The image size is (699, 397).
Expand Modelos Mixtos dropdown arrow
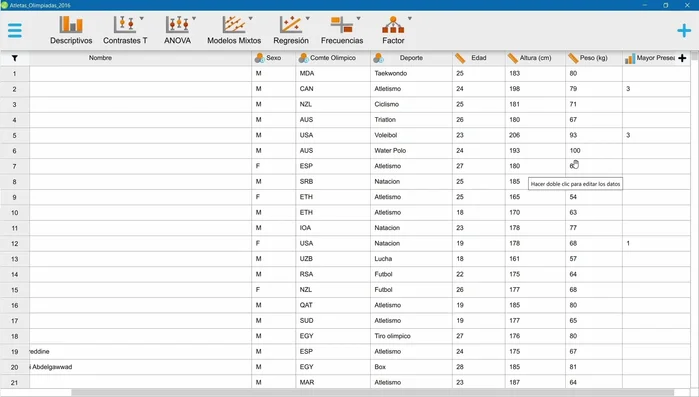click(251, 18)
